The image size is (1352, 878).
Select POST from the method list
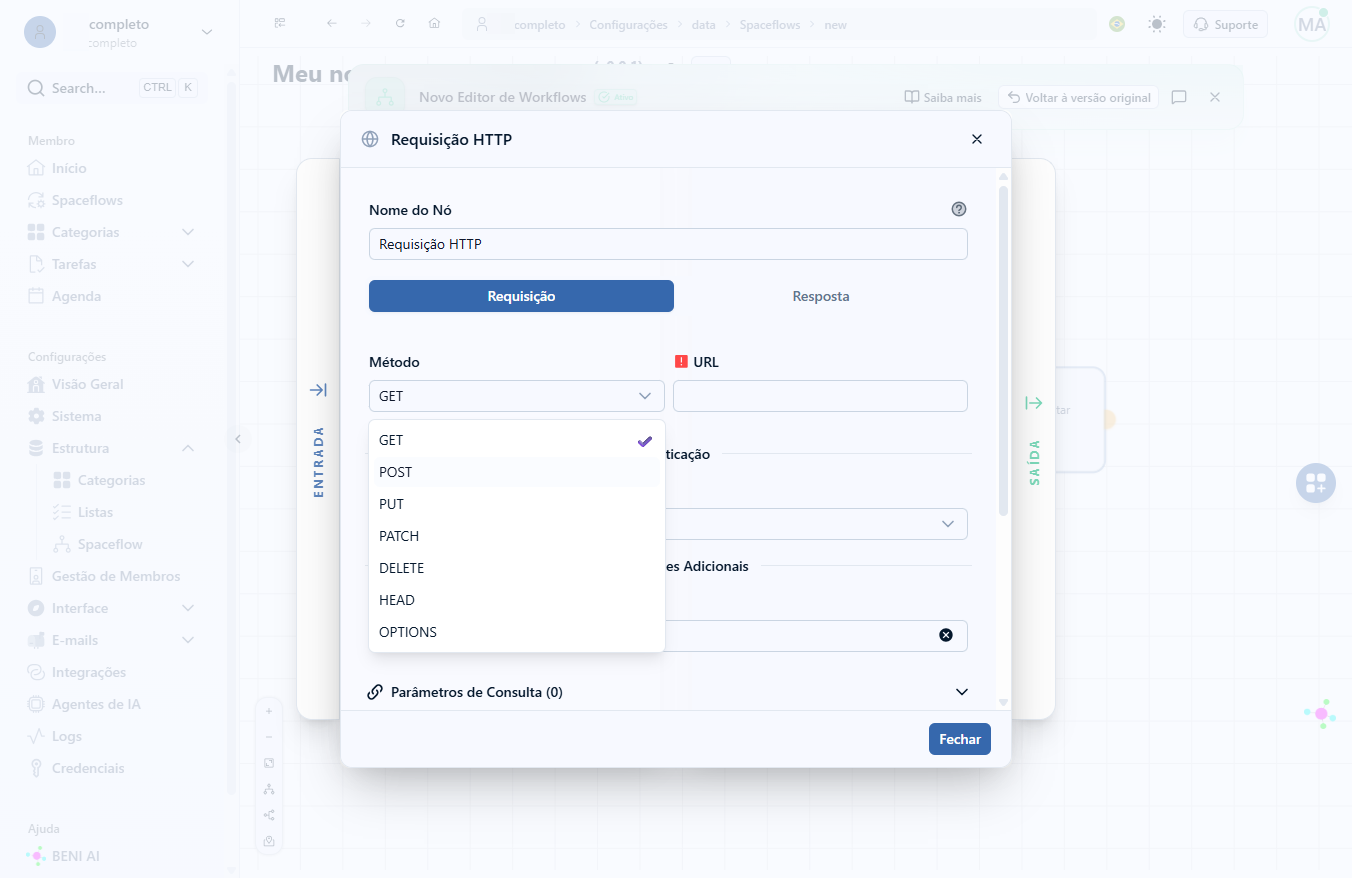pos(516,472)
